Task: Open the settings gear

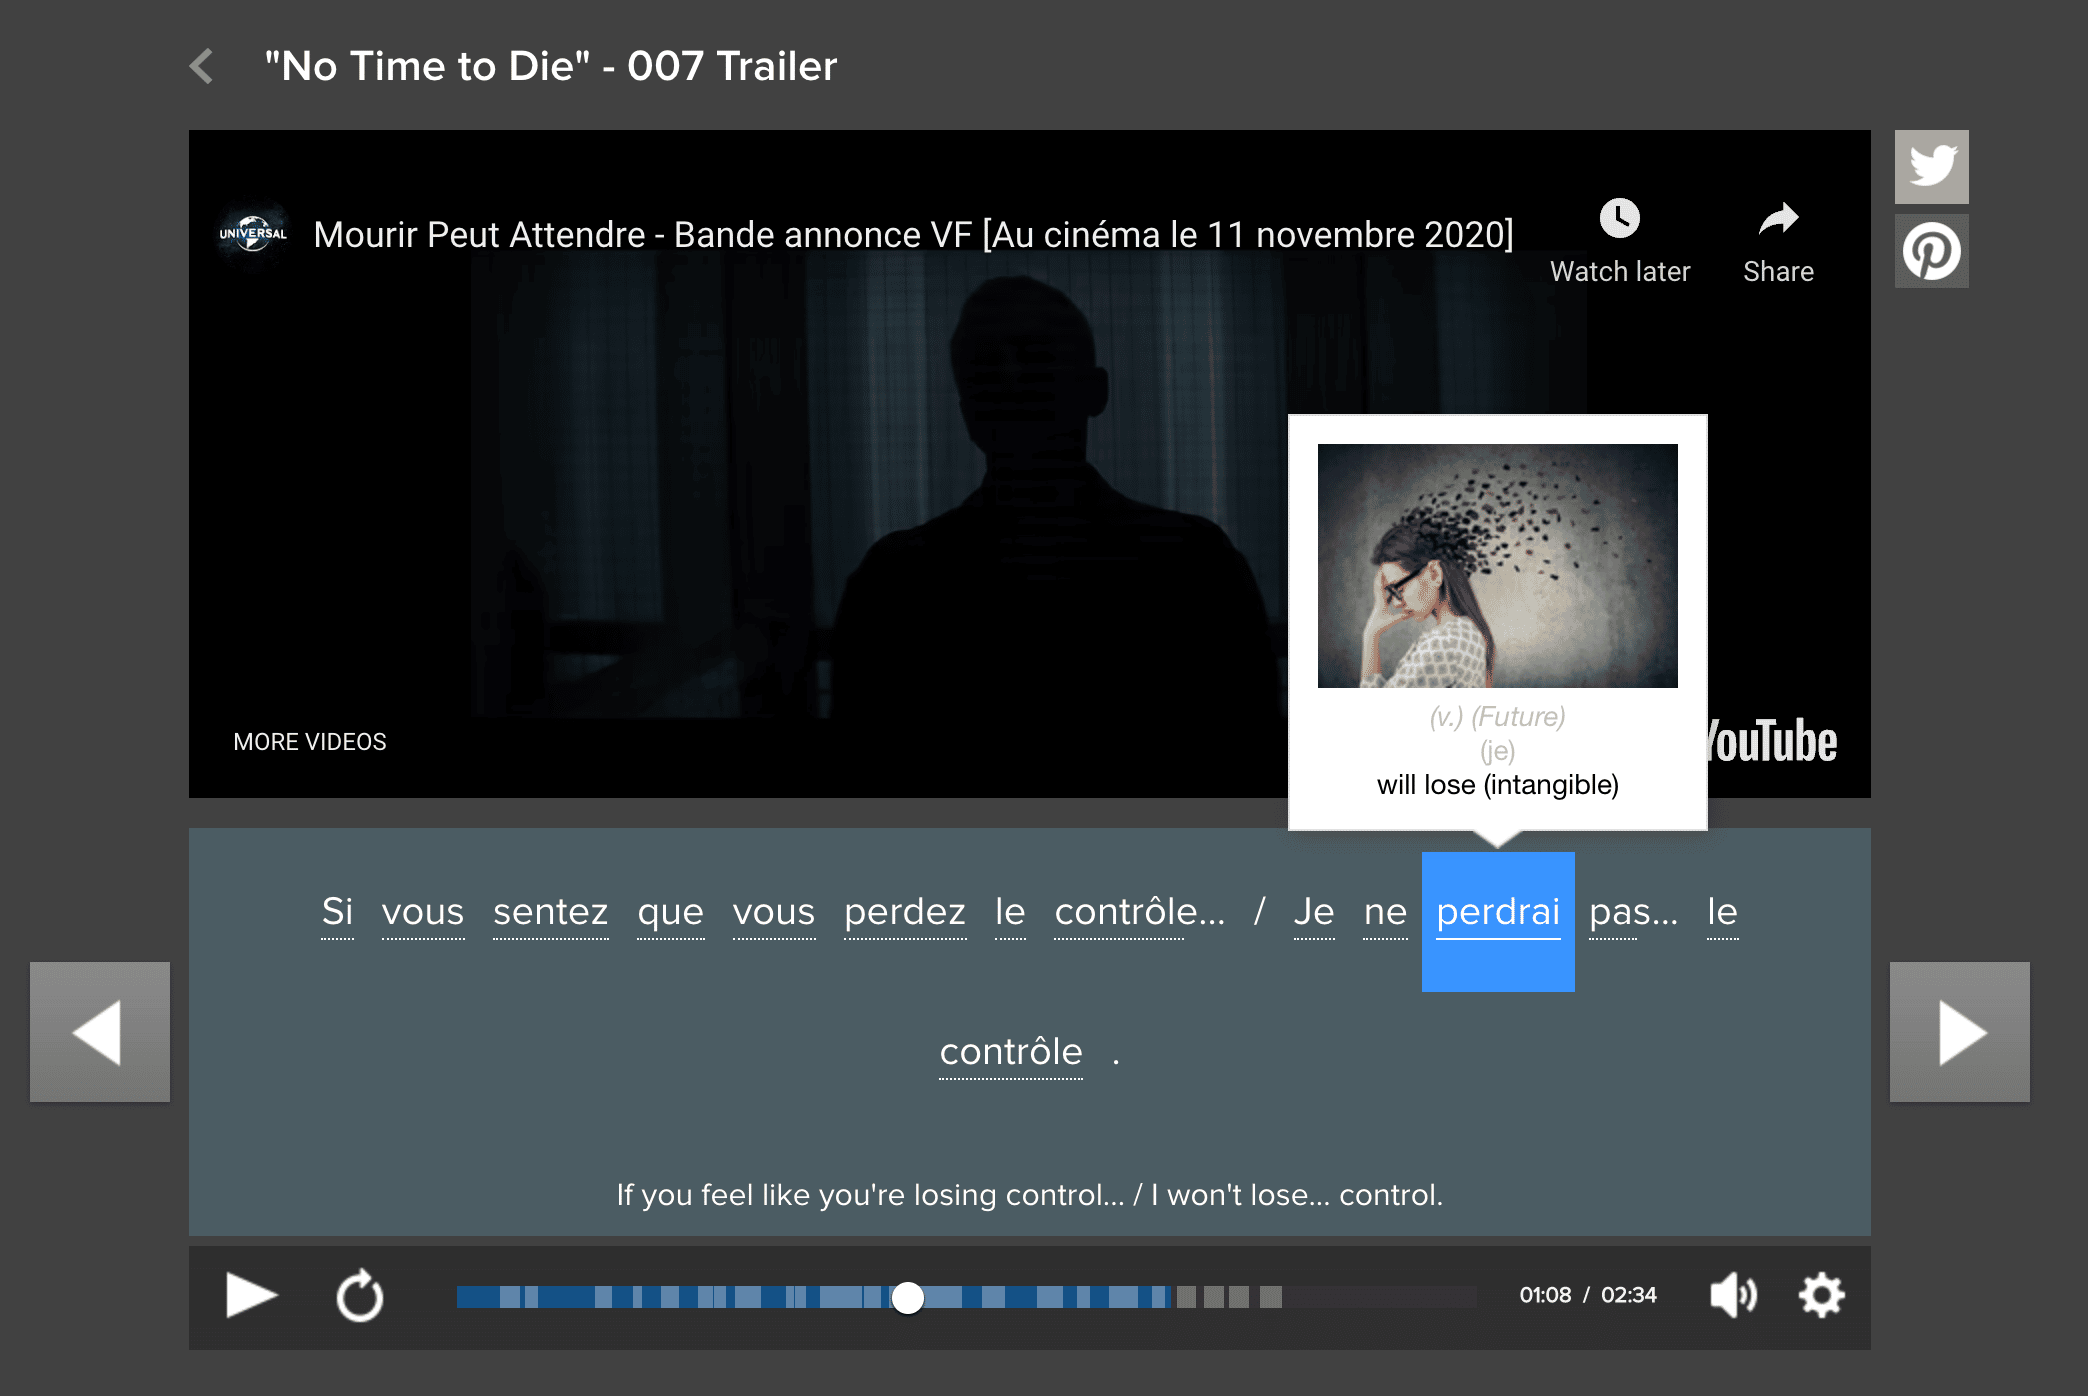Action: (x=1821, y=1296)
